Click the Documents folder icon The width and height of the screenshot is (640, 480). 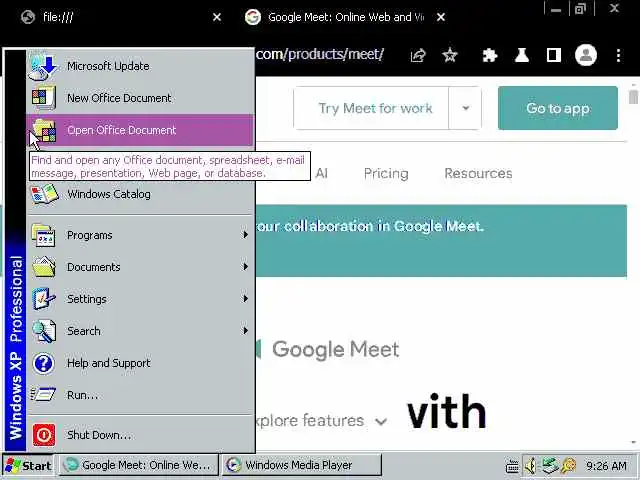43,267
